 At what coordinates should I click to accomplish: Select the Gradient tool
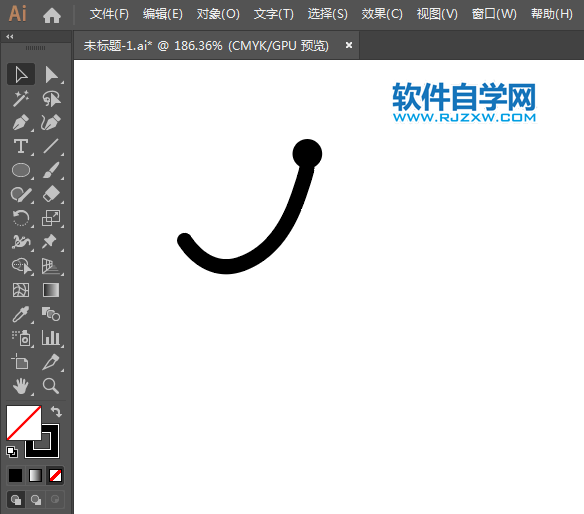click(51, 290)
